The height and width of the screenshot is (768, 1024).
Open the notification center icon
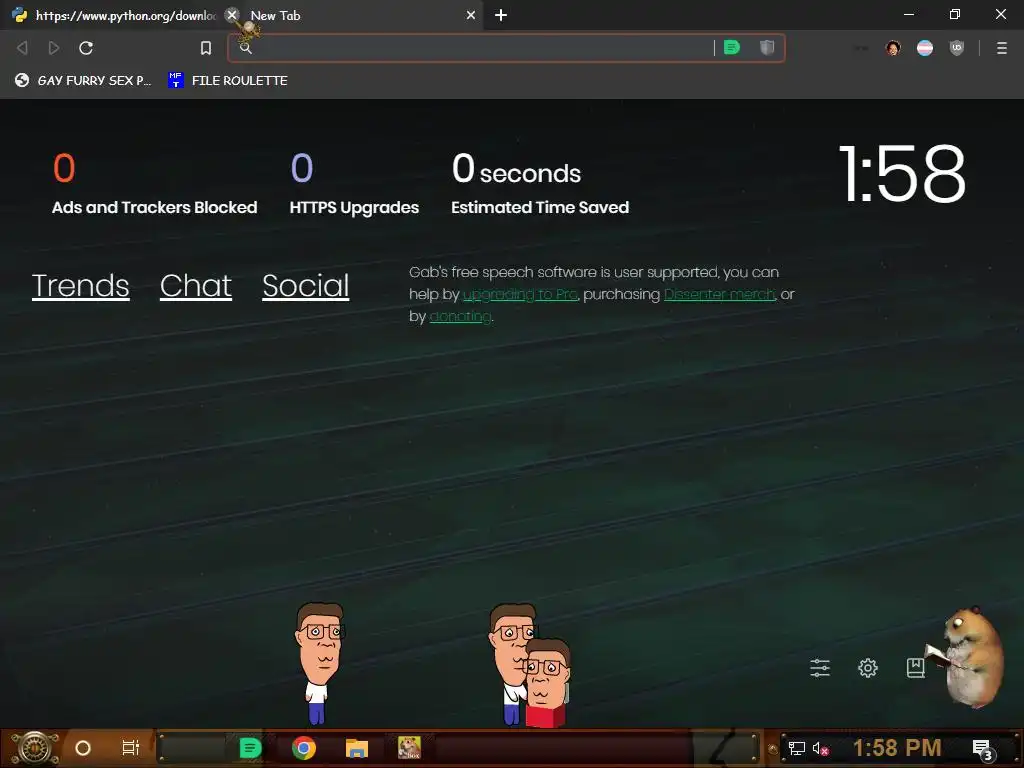982,749
